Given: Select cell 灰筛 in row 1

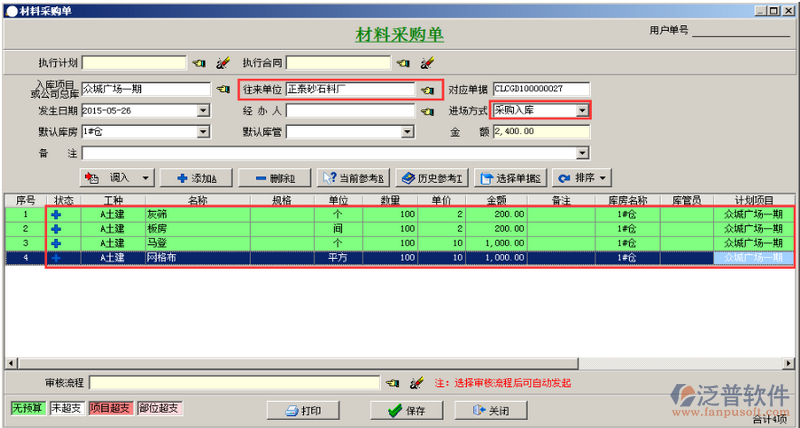Looking at the screenshot, I should point(198,215).
